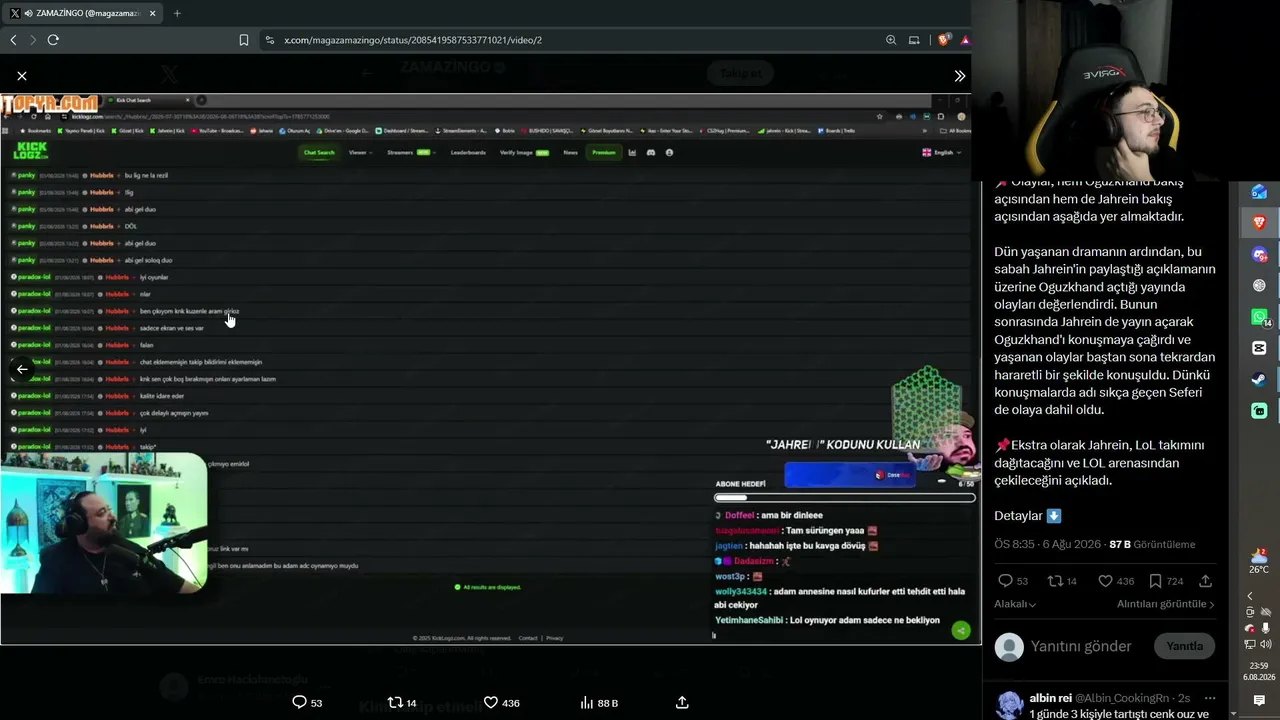Click reply icon with 53 in side panel

[1005, 581]
